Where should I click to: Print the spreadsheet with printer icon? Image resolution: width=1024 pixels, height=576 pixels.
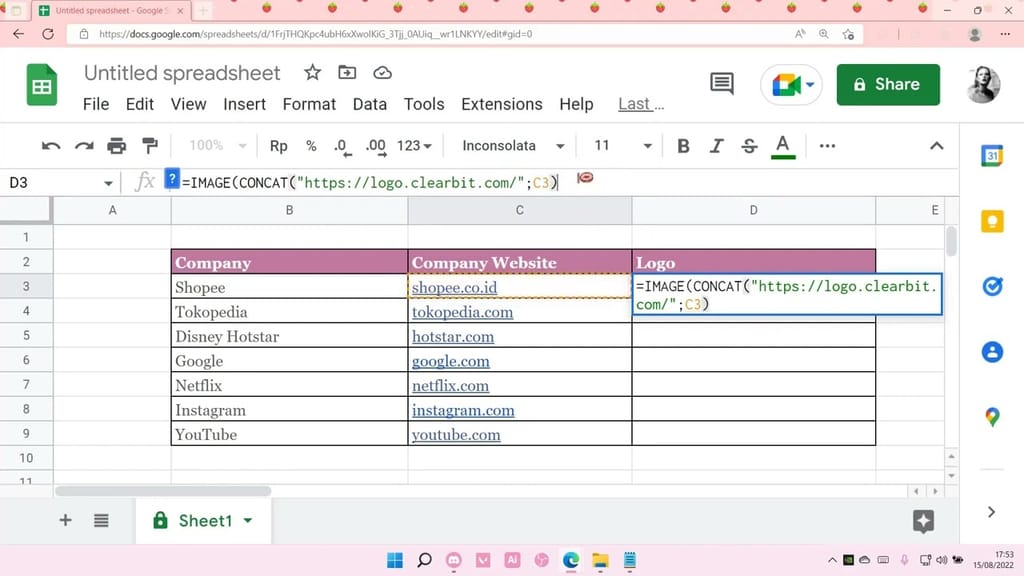pyautogui.click(x=117, y=146)
